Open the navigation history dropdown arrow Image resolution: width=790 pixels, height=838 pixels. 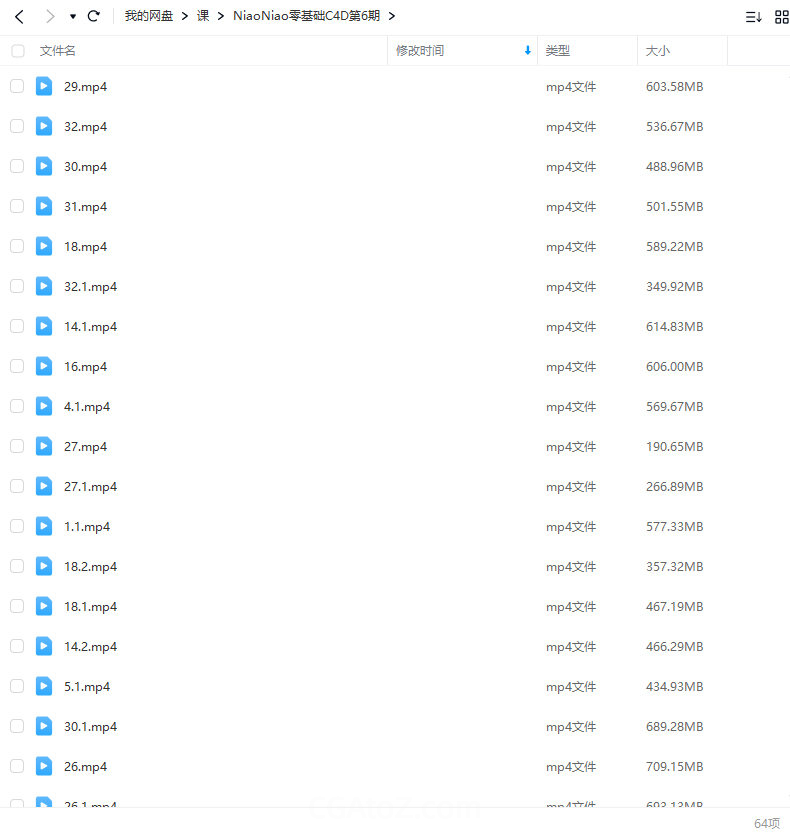coord(73,17)
